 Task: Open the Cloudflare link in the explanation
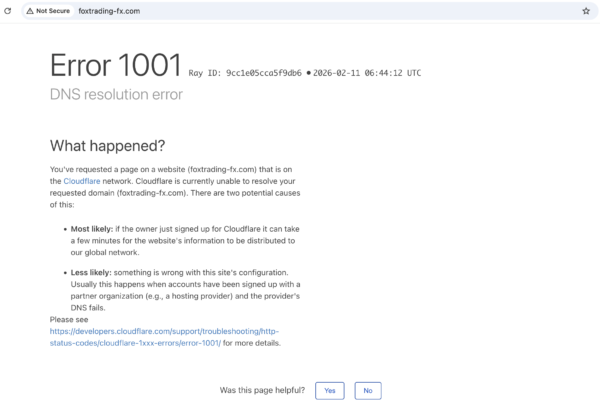point(82,181)
